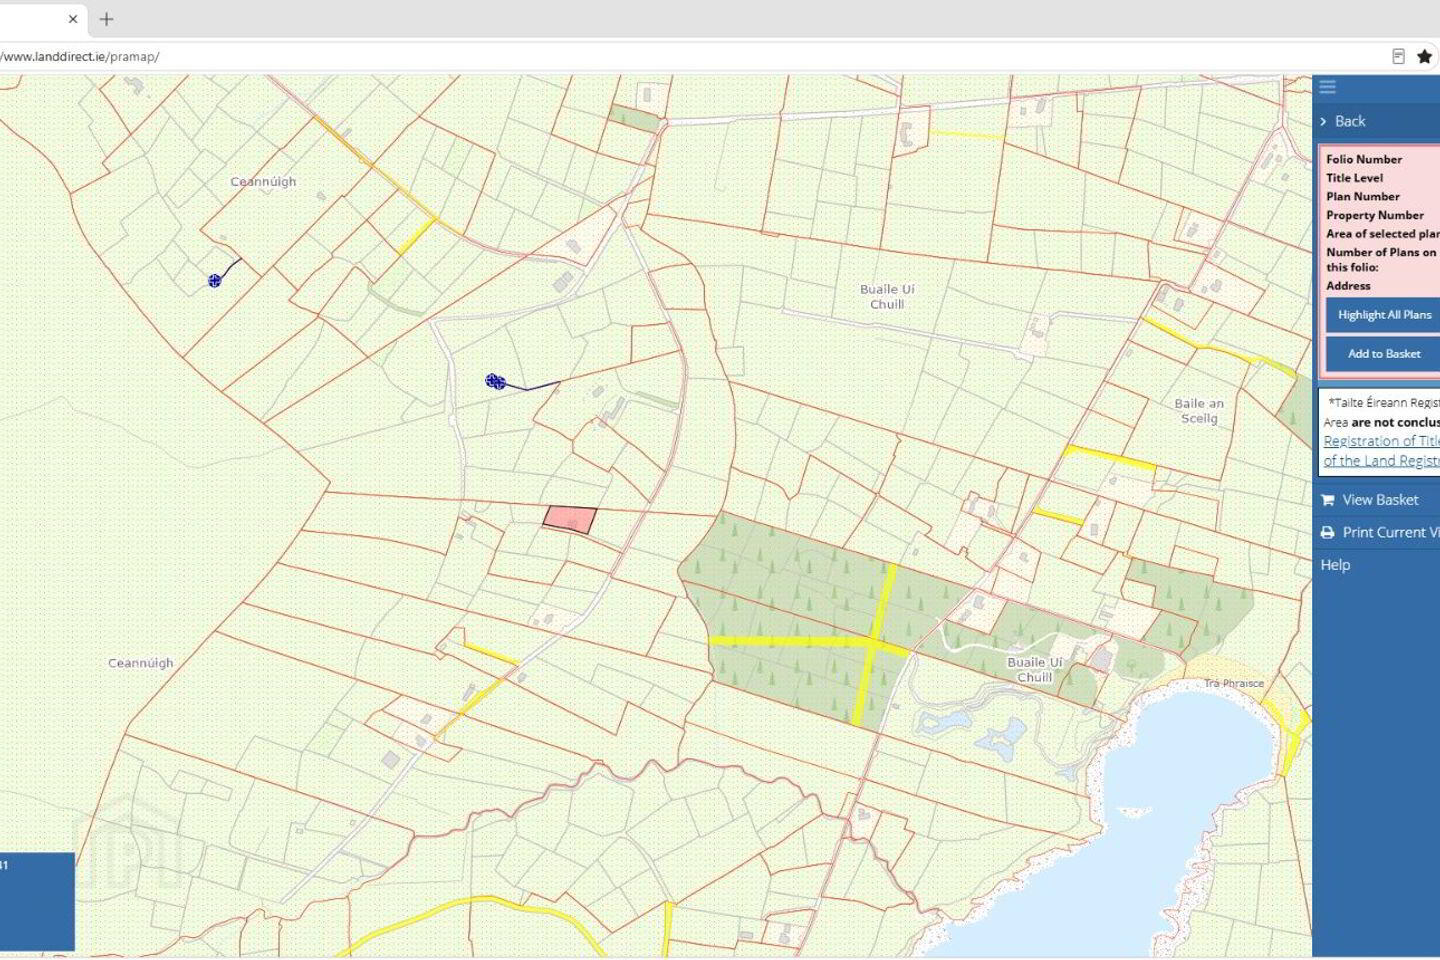The height and width of the screenshot is (960, 1440).
Task: Click the Address field label
Action: (x=1348, y=286)
